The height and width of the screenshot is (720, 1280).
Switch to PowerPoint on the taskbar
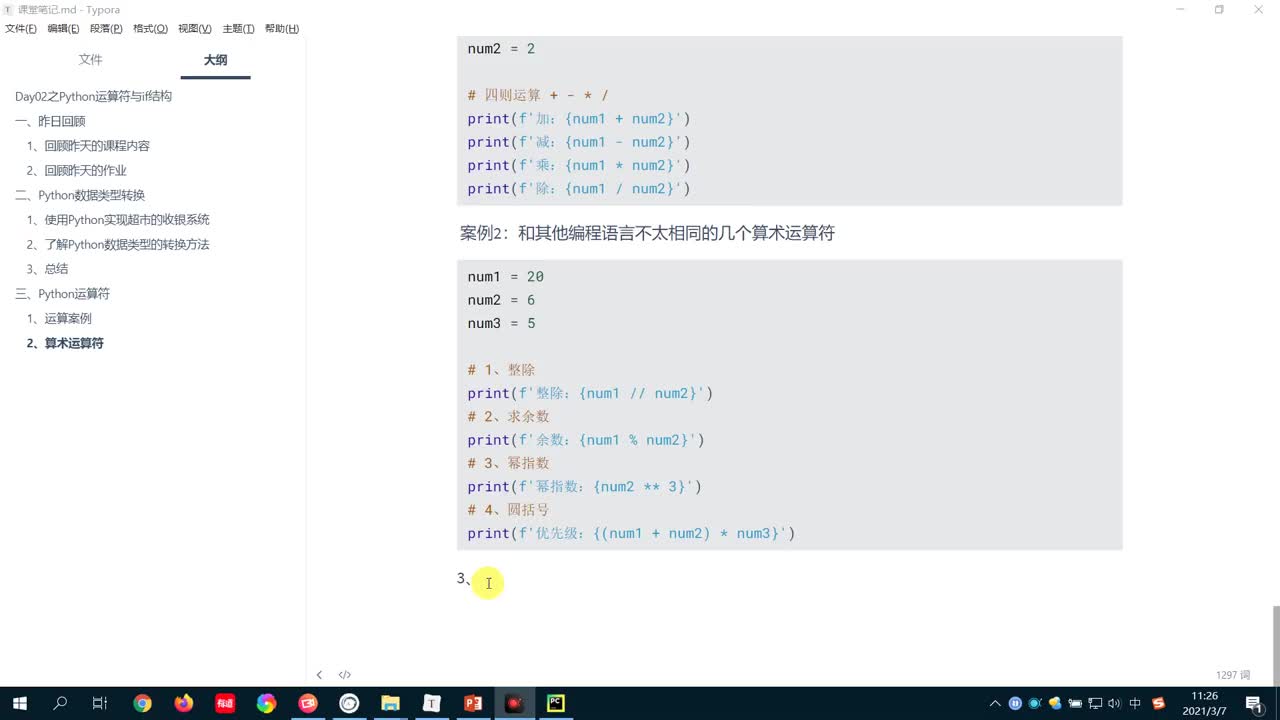(473, 703)
